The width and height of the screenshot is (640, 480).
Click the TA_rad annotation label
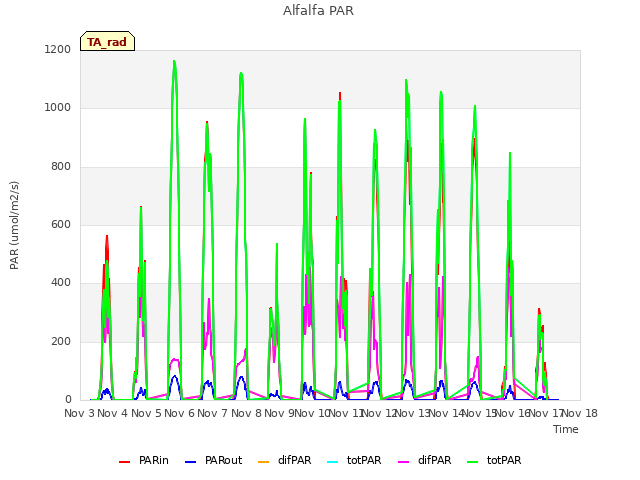click(107, 41)
